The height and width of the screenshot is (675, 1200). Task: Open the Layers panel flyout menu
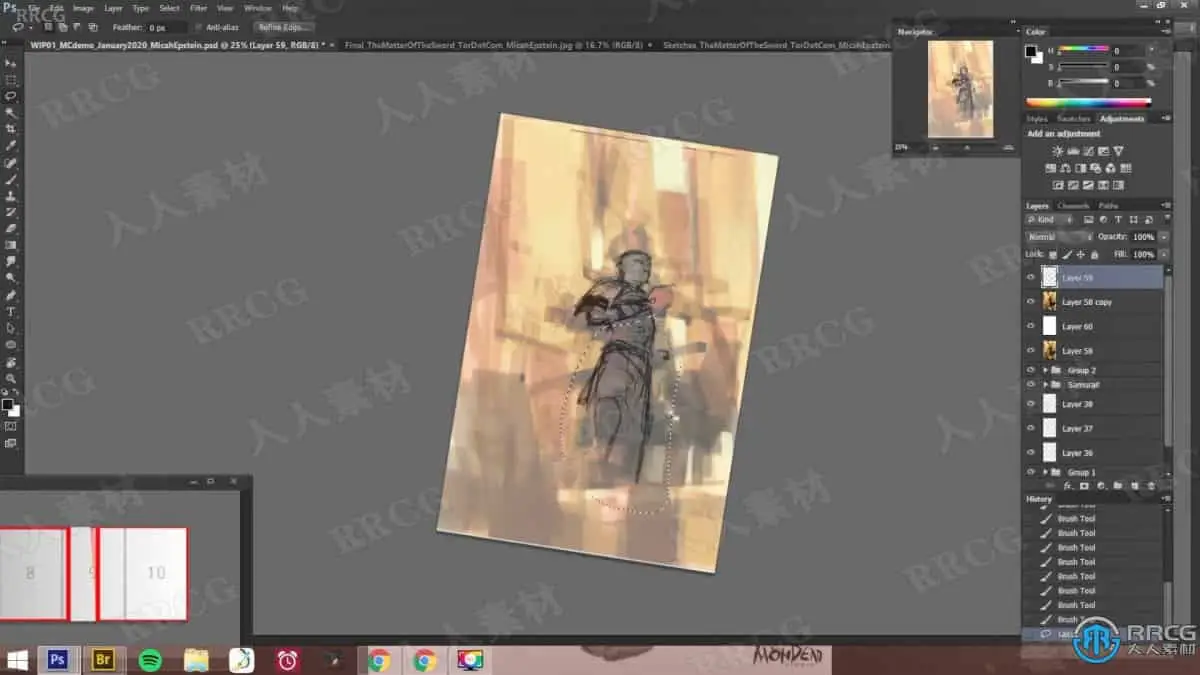1165,205
